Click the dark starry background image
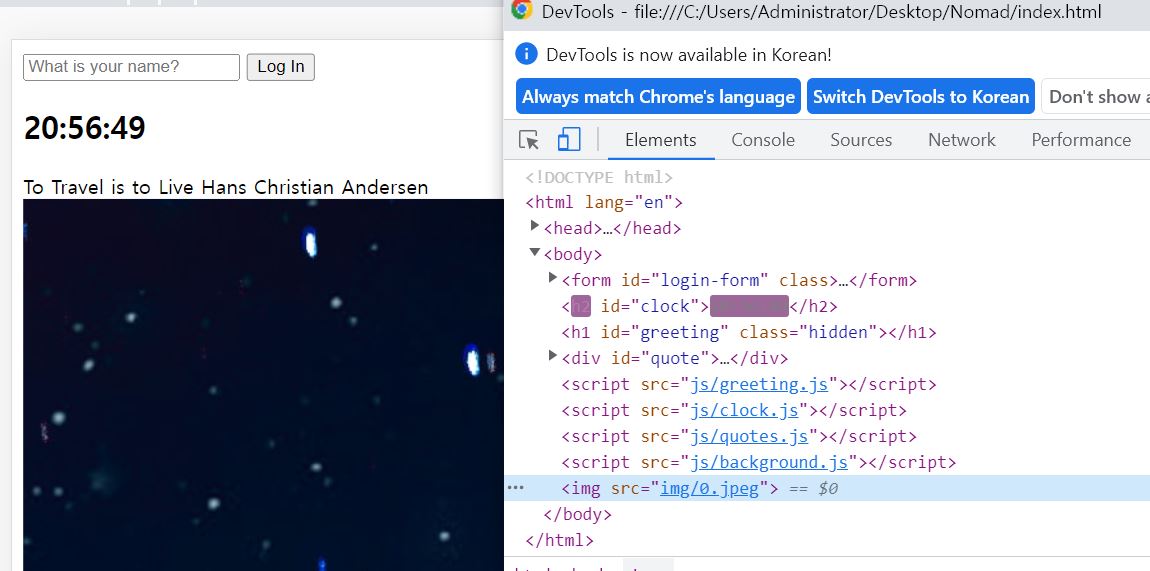The image size is (1150, 571). pyautogui.click(x=263, y=385)
